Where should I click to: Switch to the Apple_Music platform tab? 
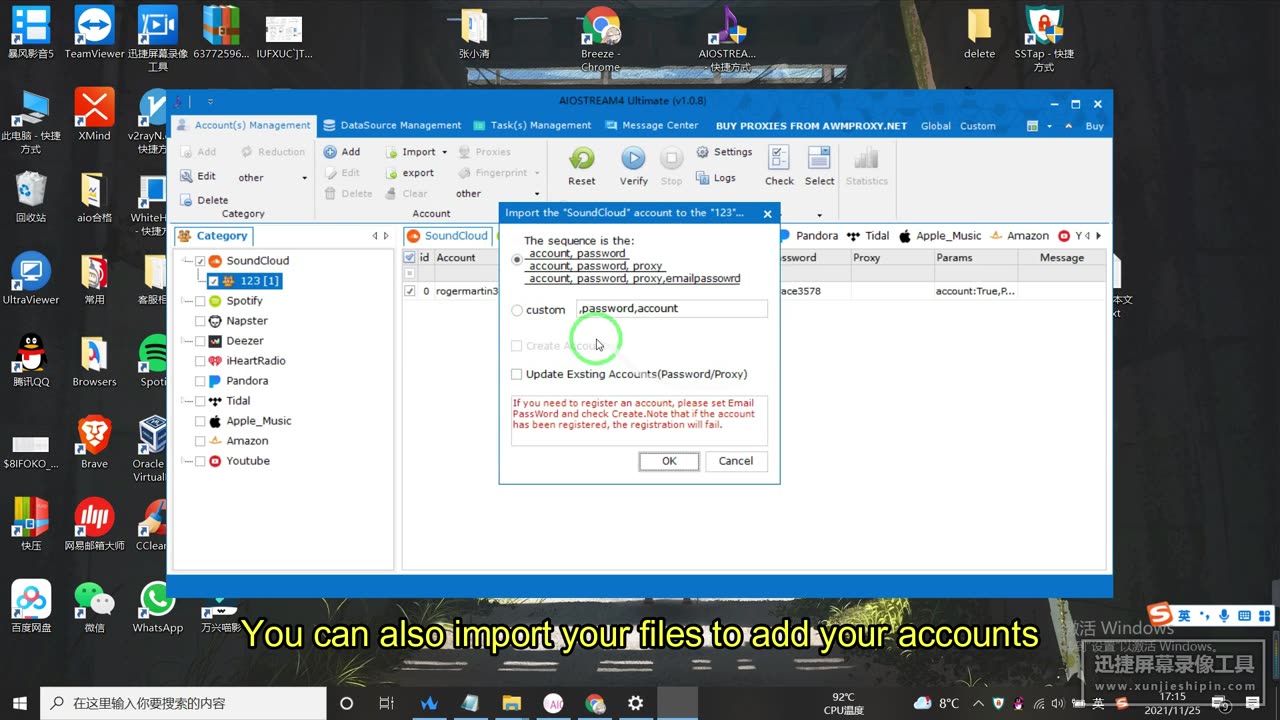[x=940, y=236]
